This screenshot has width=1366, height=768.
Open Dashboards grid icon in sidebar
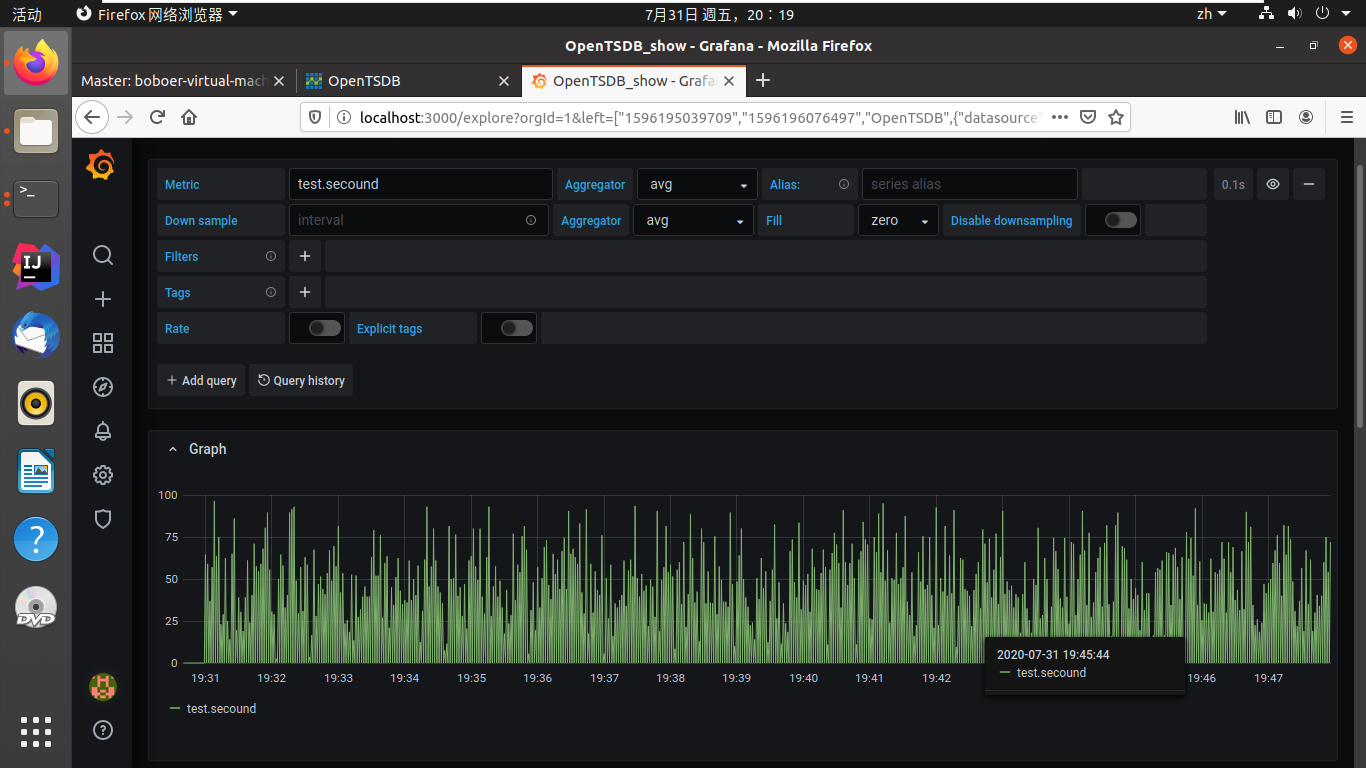pyautogui.click(x=102, y=343)
